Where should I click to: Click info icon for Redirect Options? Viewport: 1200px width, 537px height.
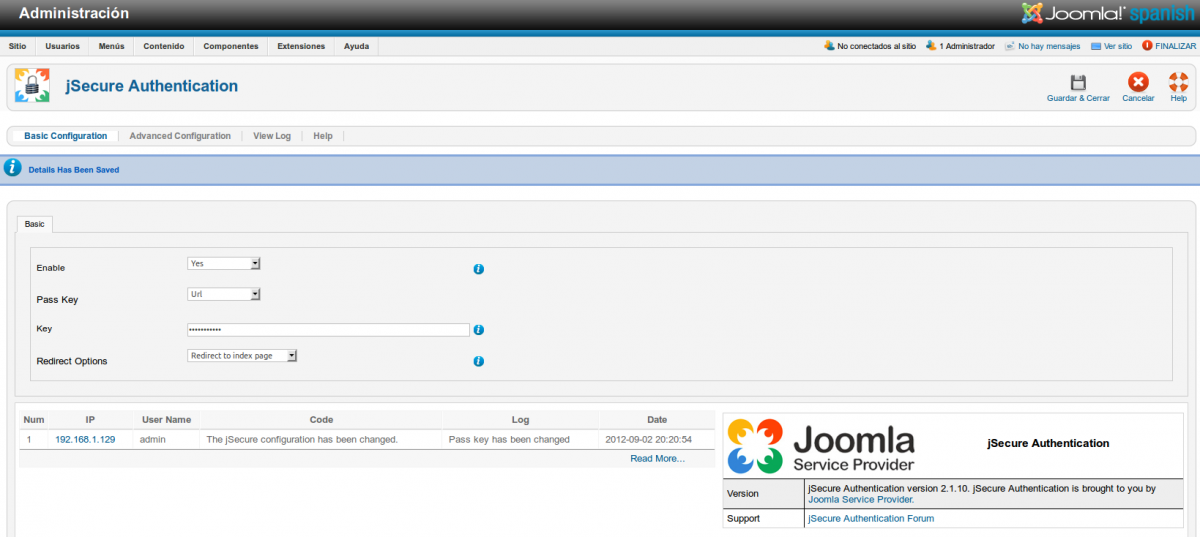click(x=478, y=361)
